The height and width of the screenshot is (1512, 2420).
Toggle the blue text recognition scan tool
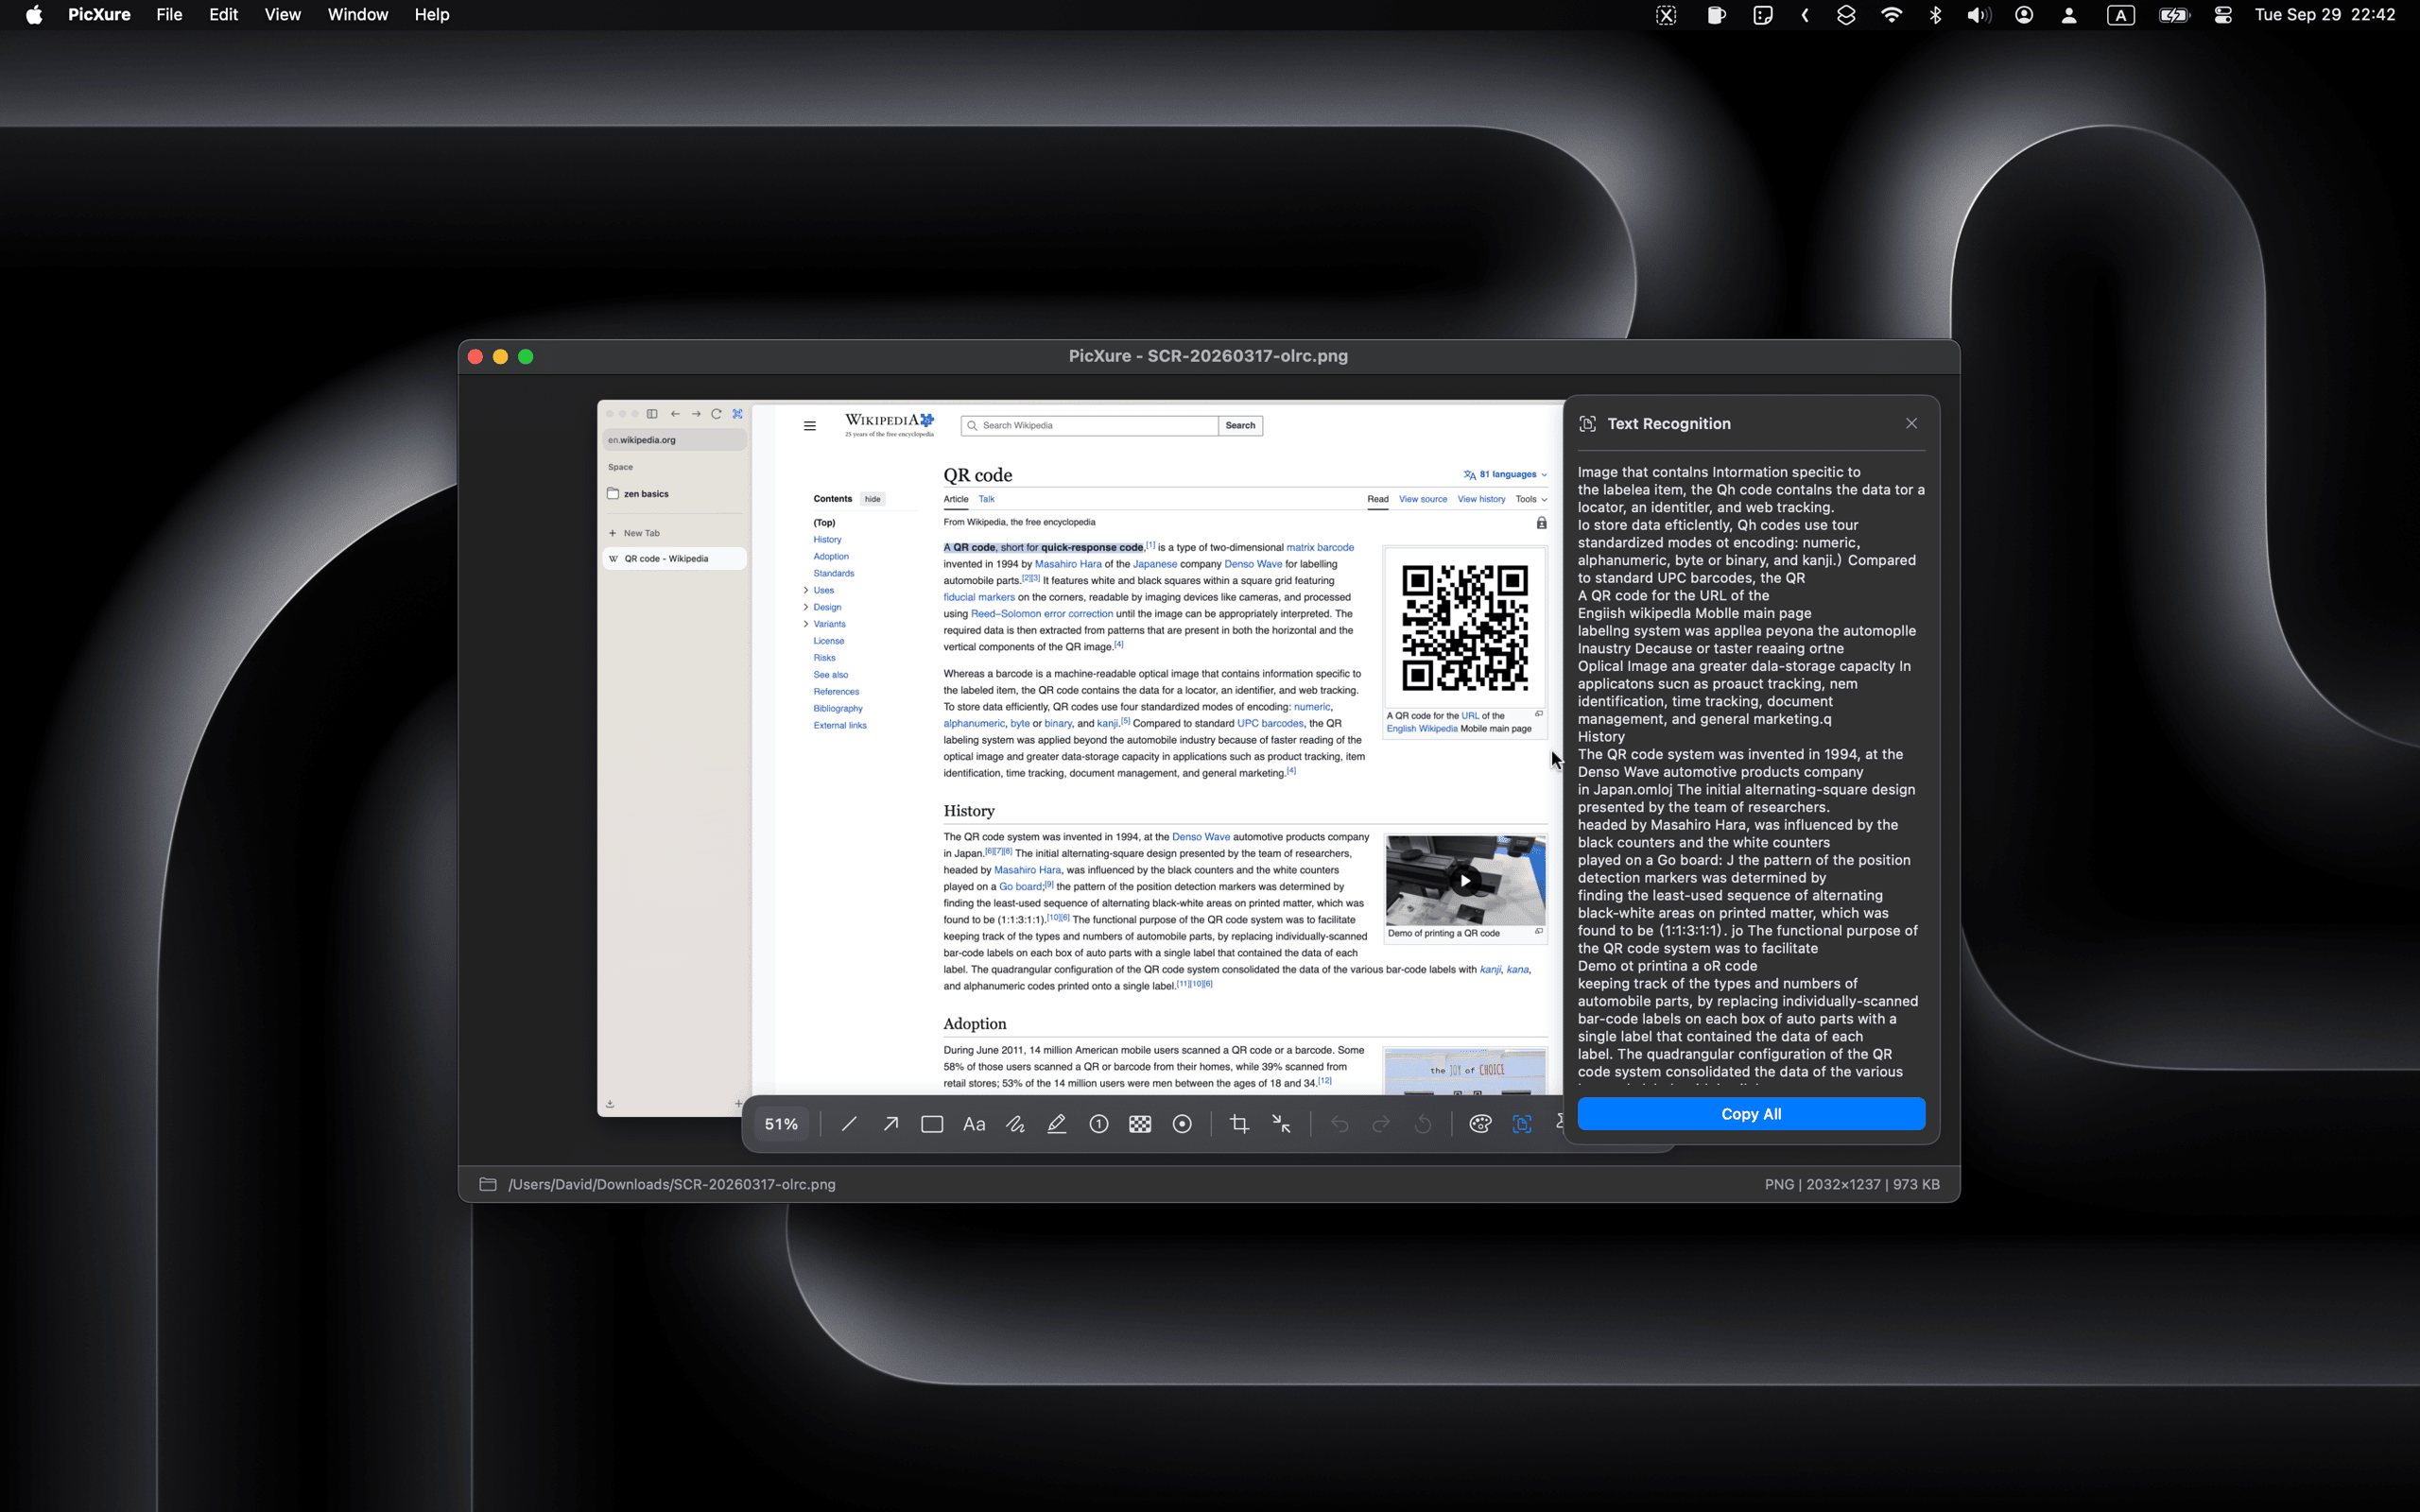click(1522, 1124)
